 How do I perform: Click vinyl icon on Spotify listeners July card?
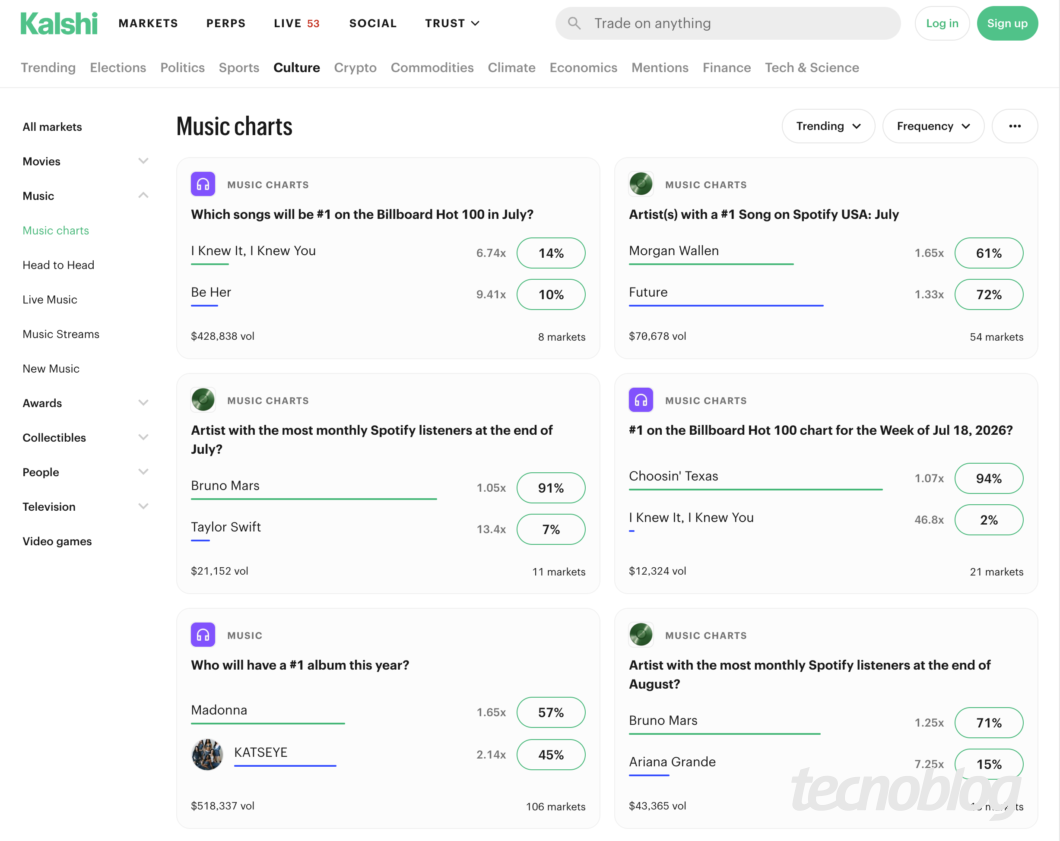(x=203, y=400)
